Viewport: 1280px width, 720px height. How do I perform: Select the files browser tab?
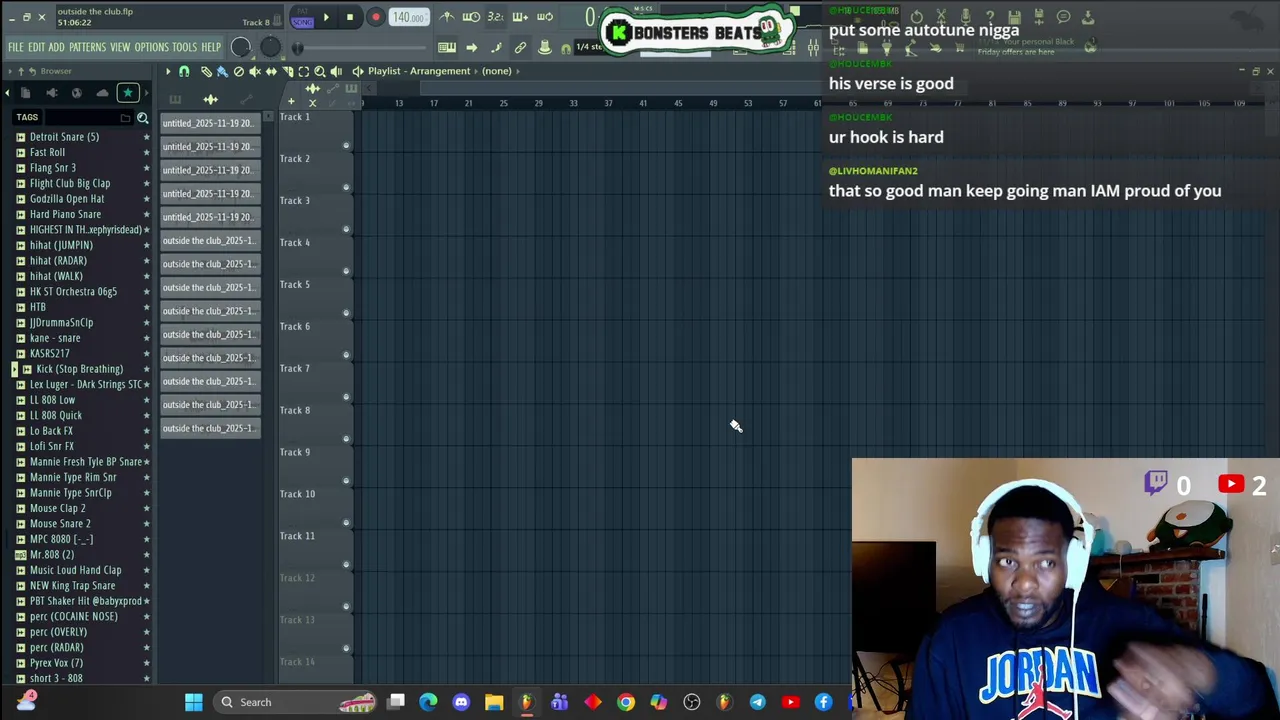25,93
